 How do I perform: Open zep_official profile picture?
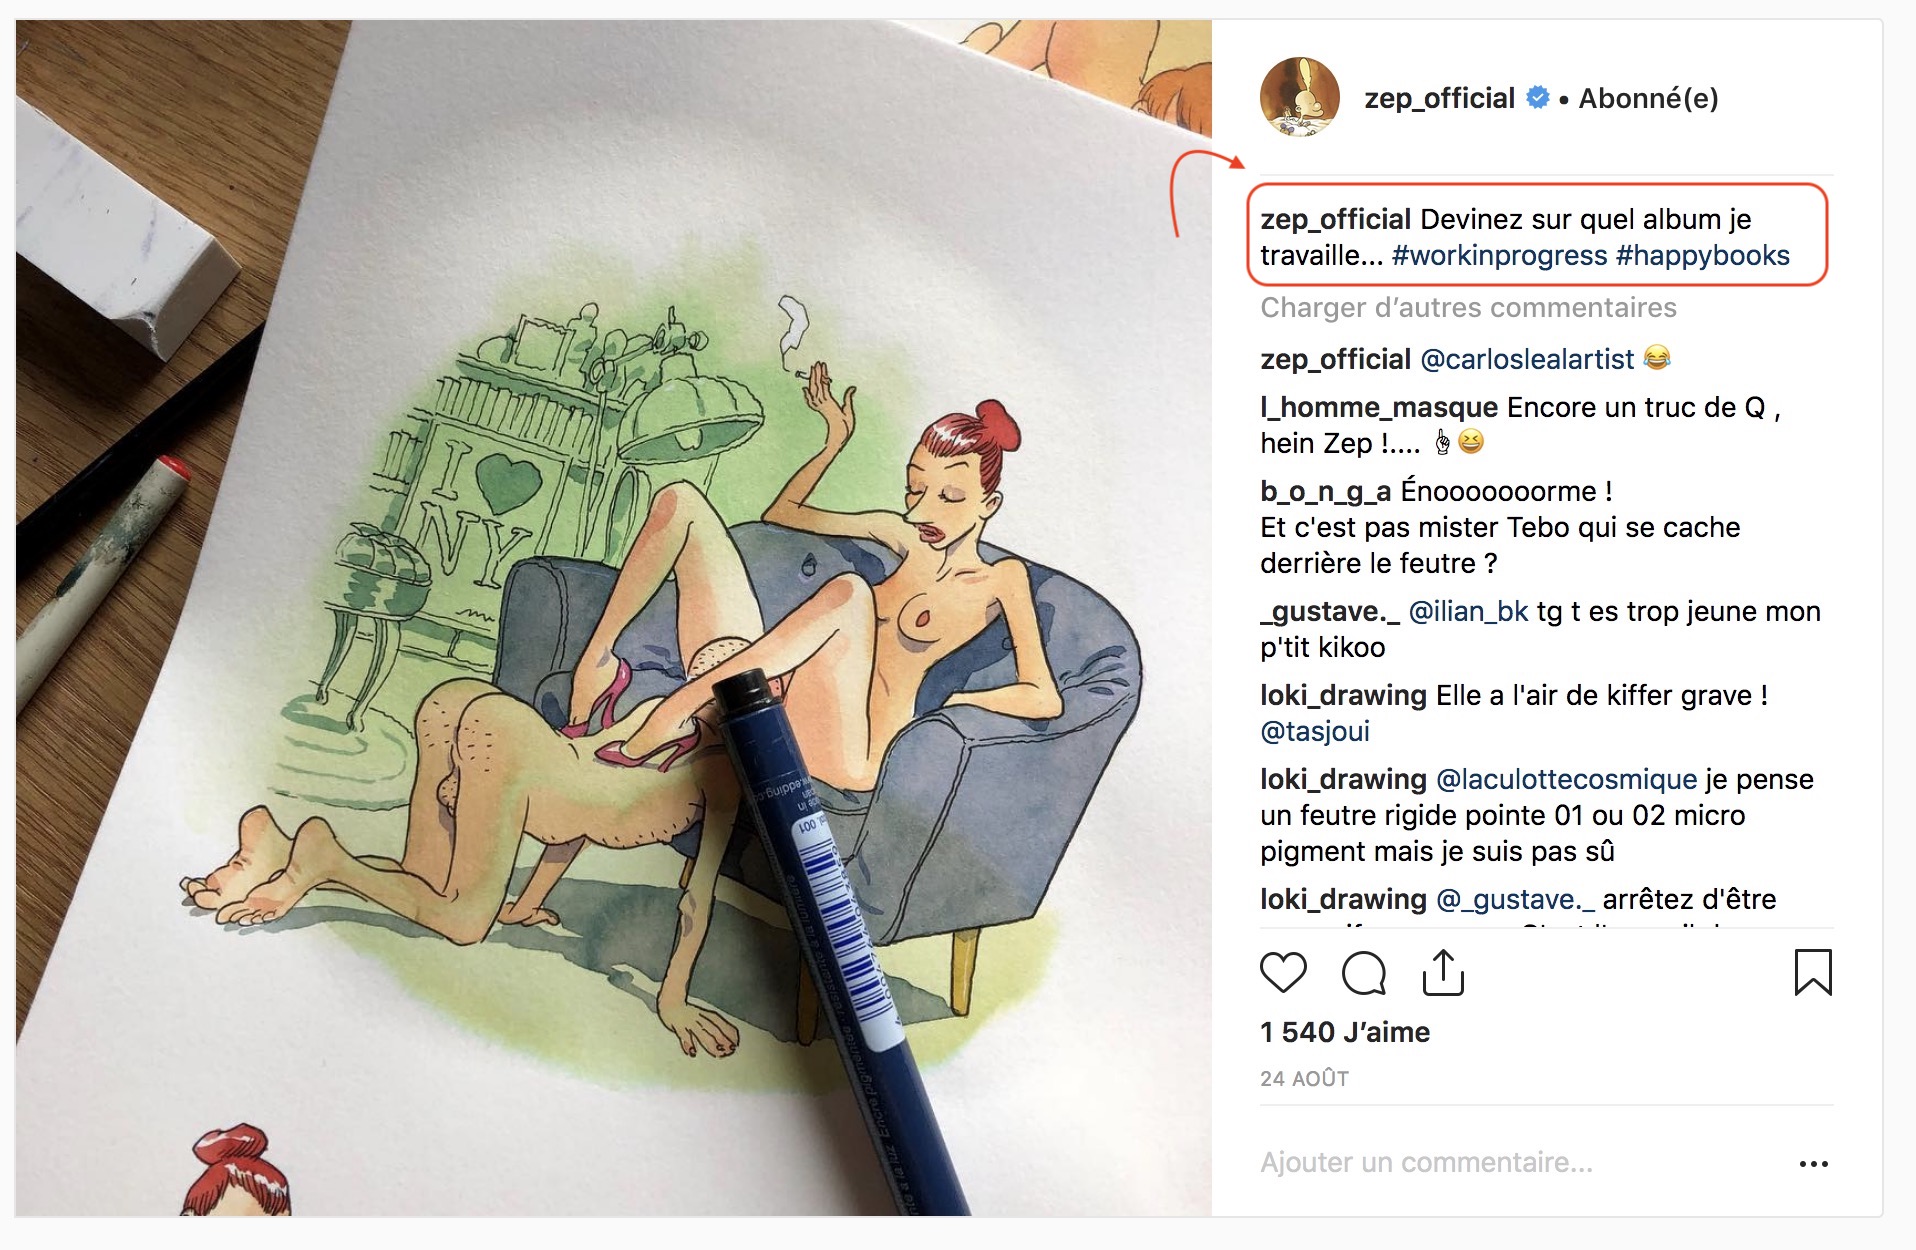click(x=1299, y=97)
